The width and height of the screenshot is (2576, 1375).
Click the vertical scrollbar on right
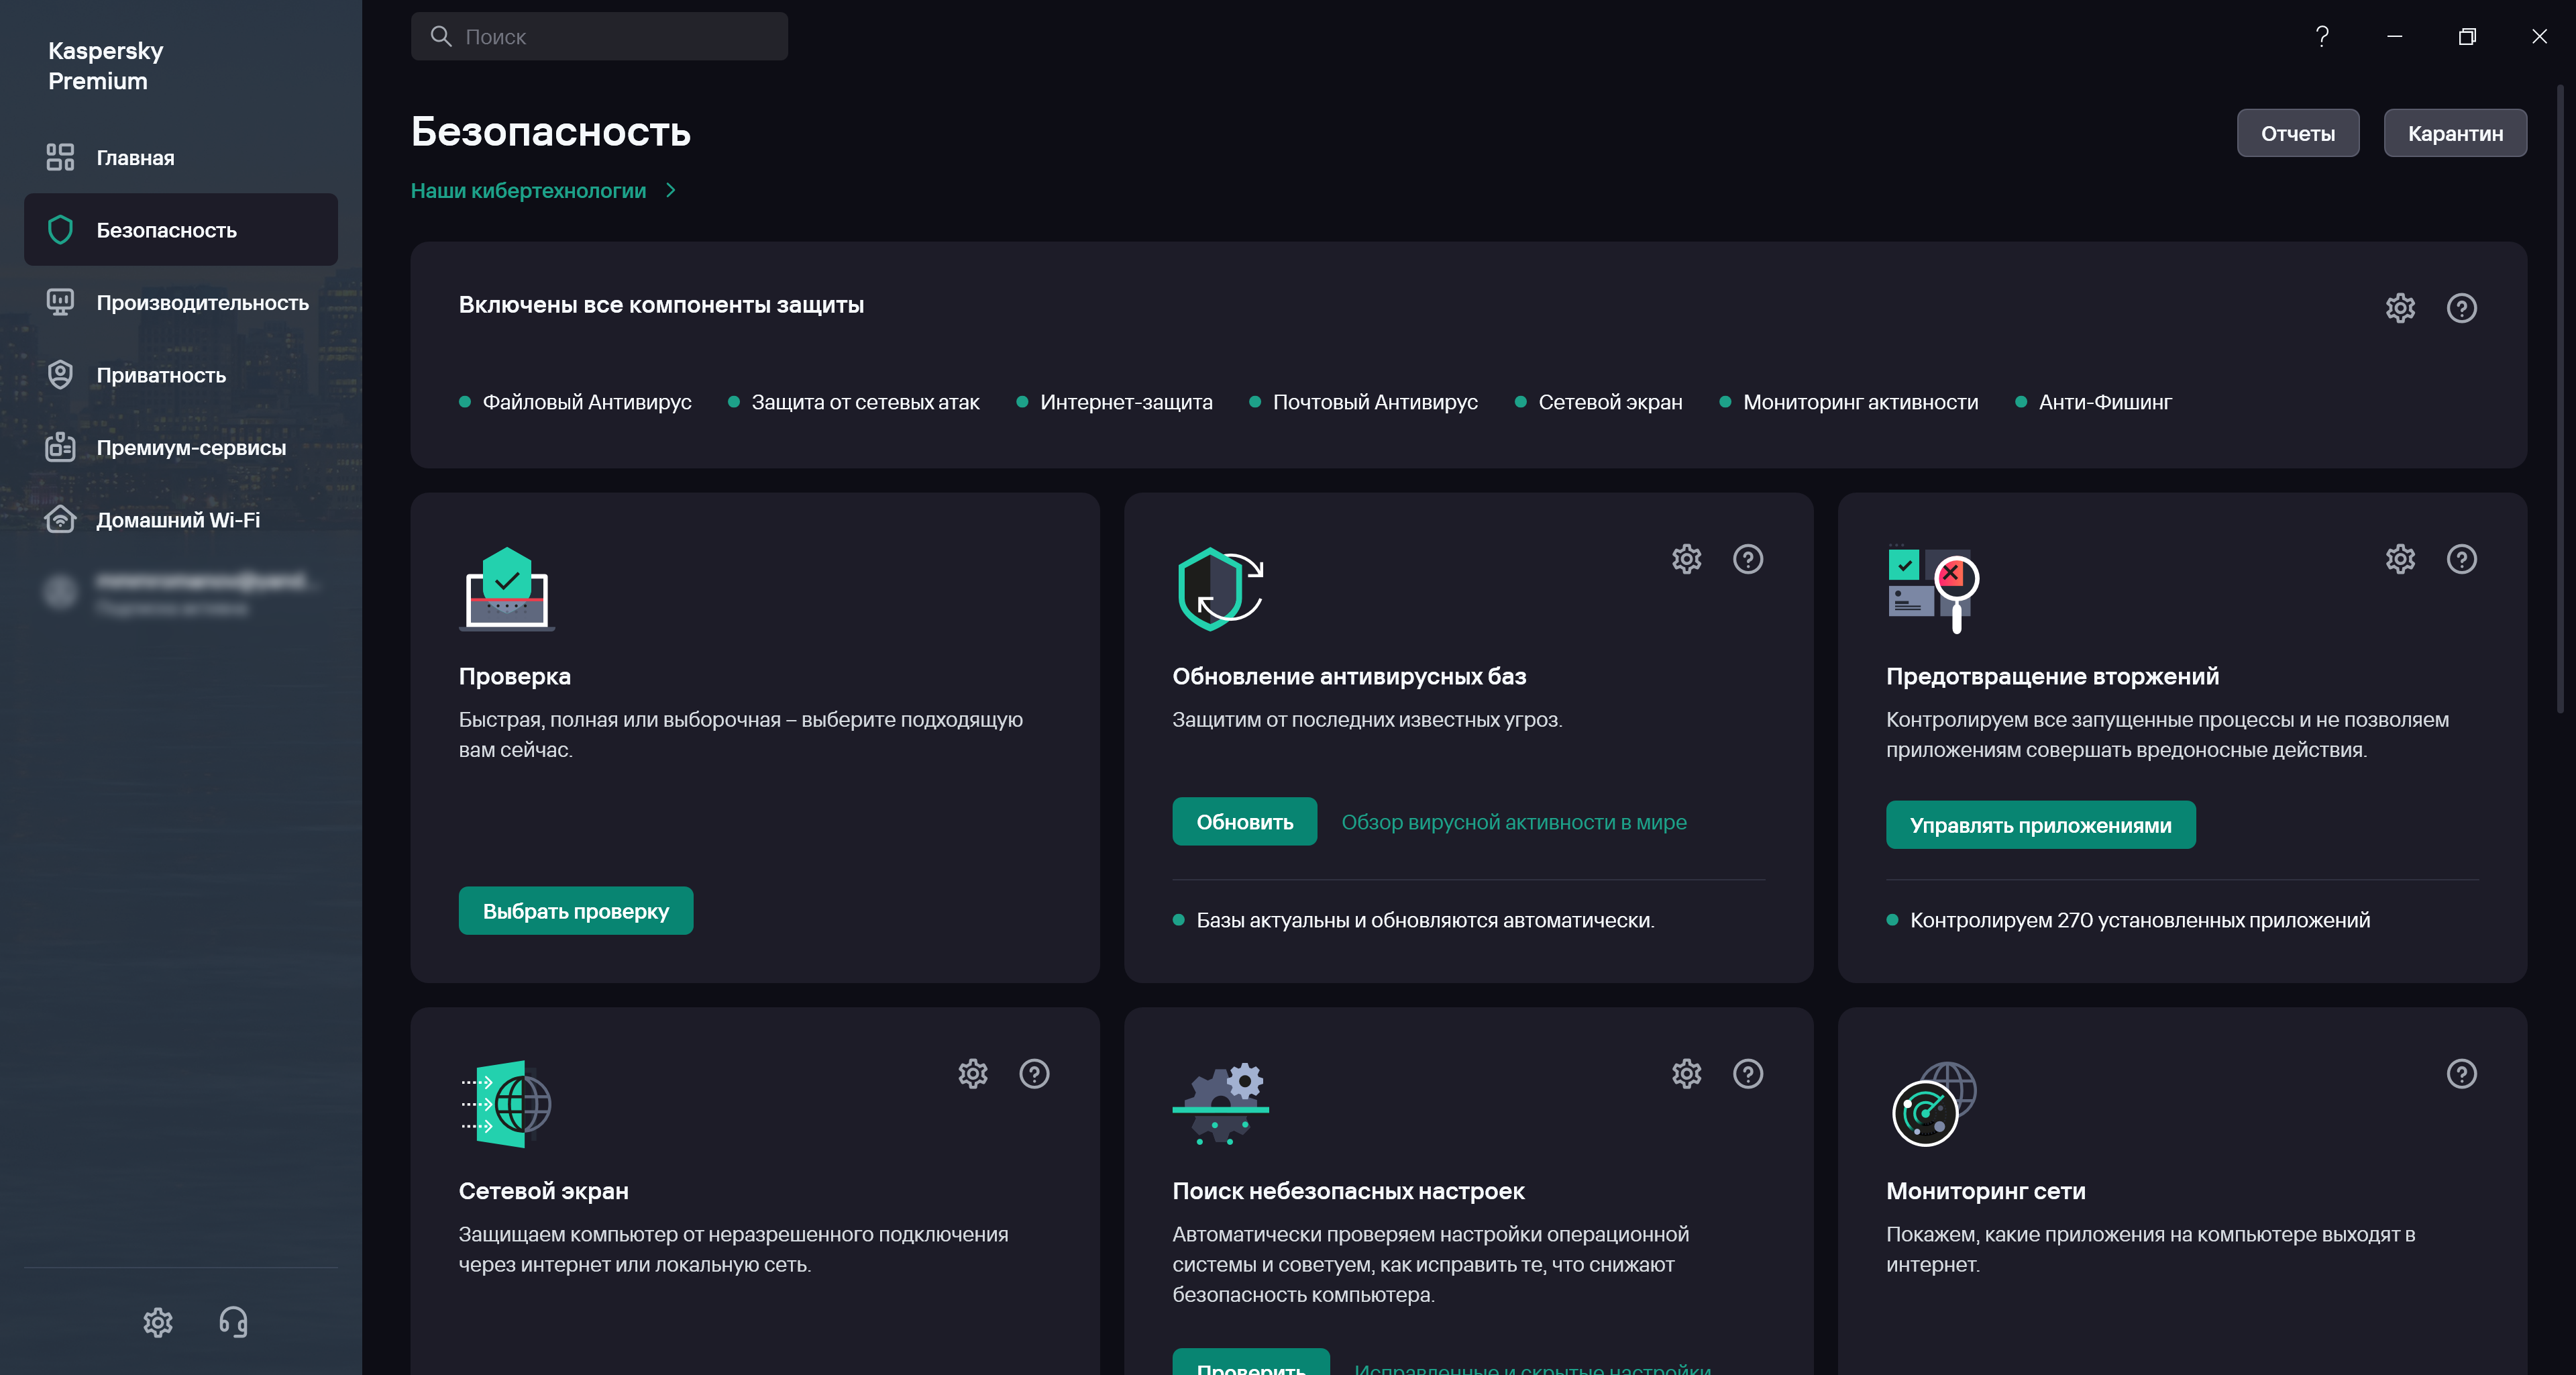click(x=2560, y=400)
